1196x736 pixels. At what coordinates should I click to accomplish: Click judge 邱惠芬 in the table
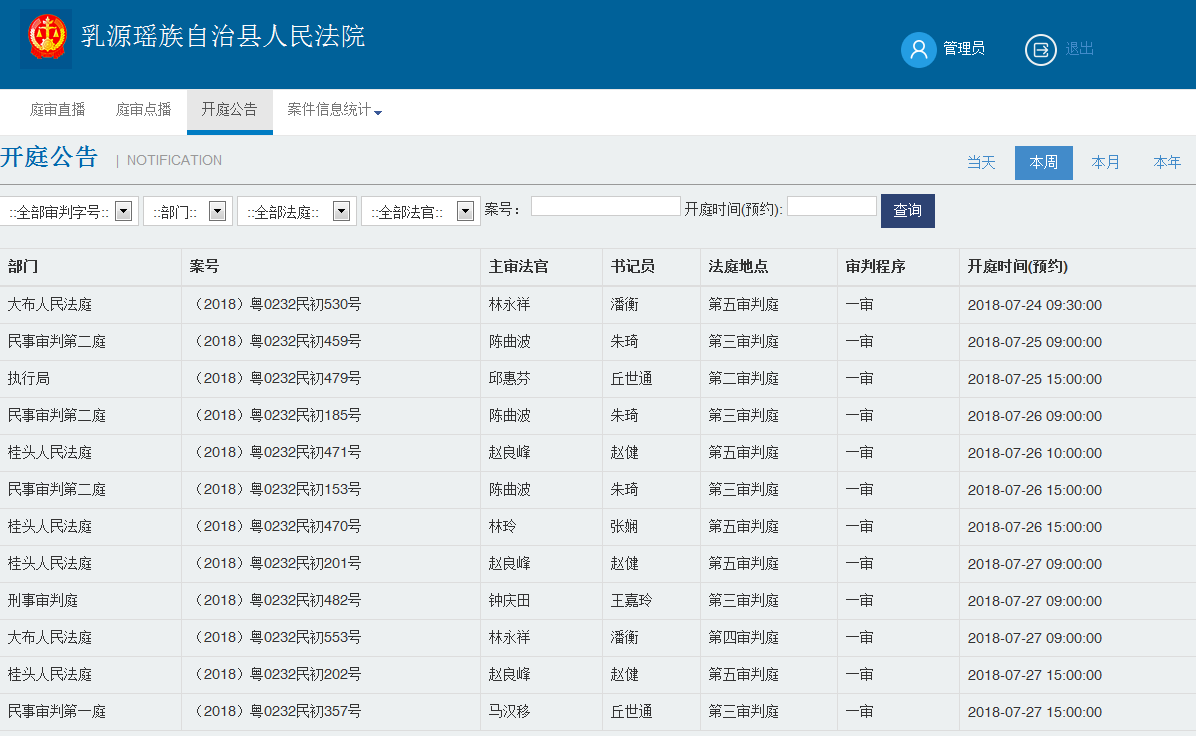click(510, 378)
